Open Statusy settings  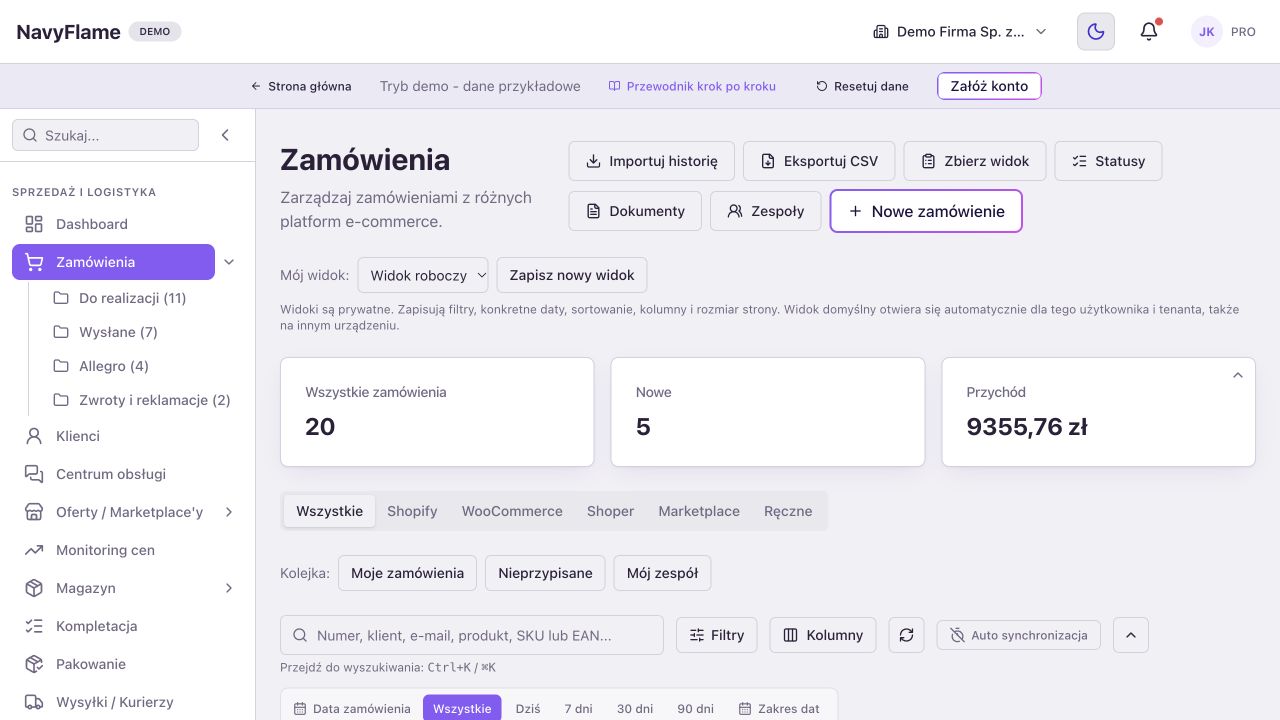pos(1108,161)
